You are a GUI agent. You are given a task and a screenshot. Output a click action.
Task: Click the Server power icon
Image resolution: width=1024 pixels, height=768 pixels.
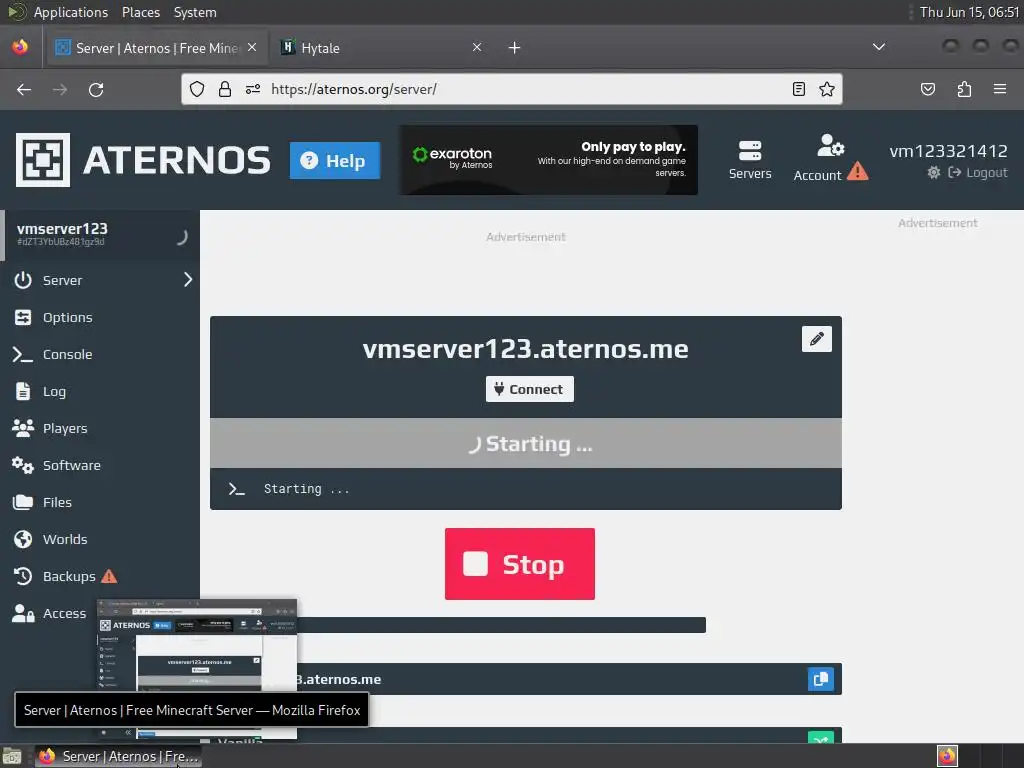(x=23, y=280)
